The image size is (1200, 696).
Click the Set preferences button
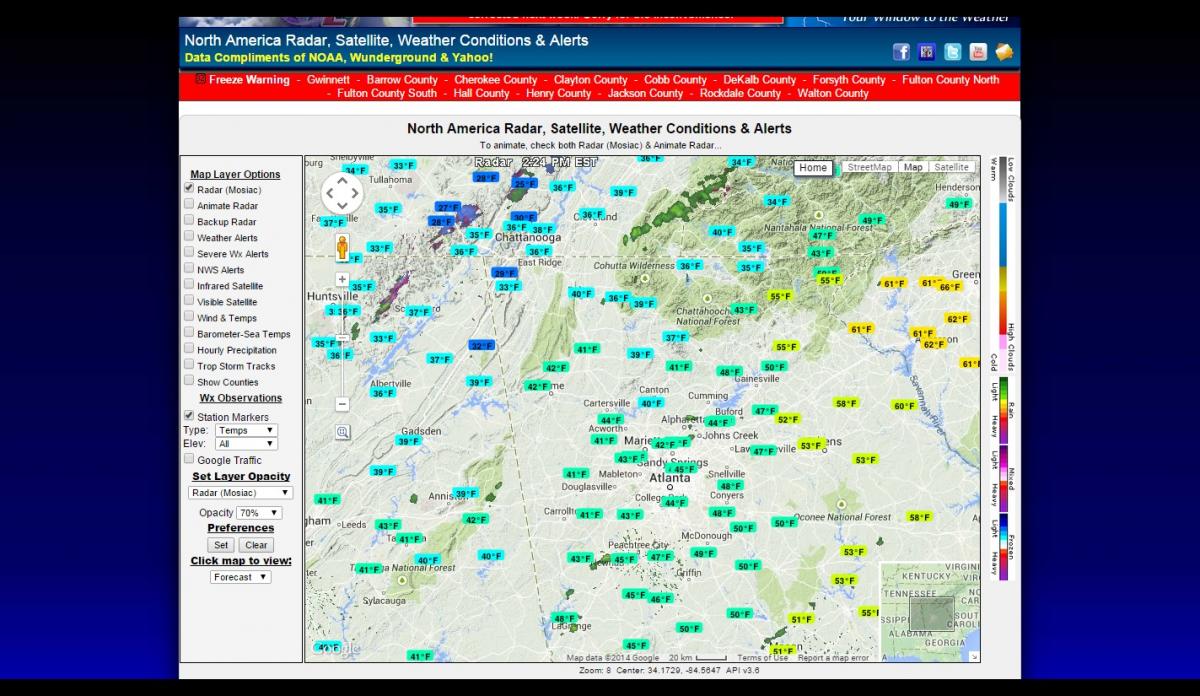point(221,545)
